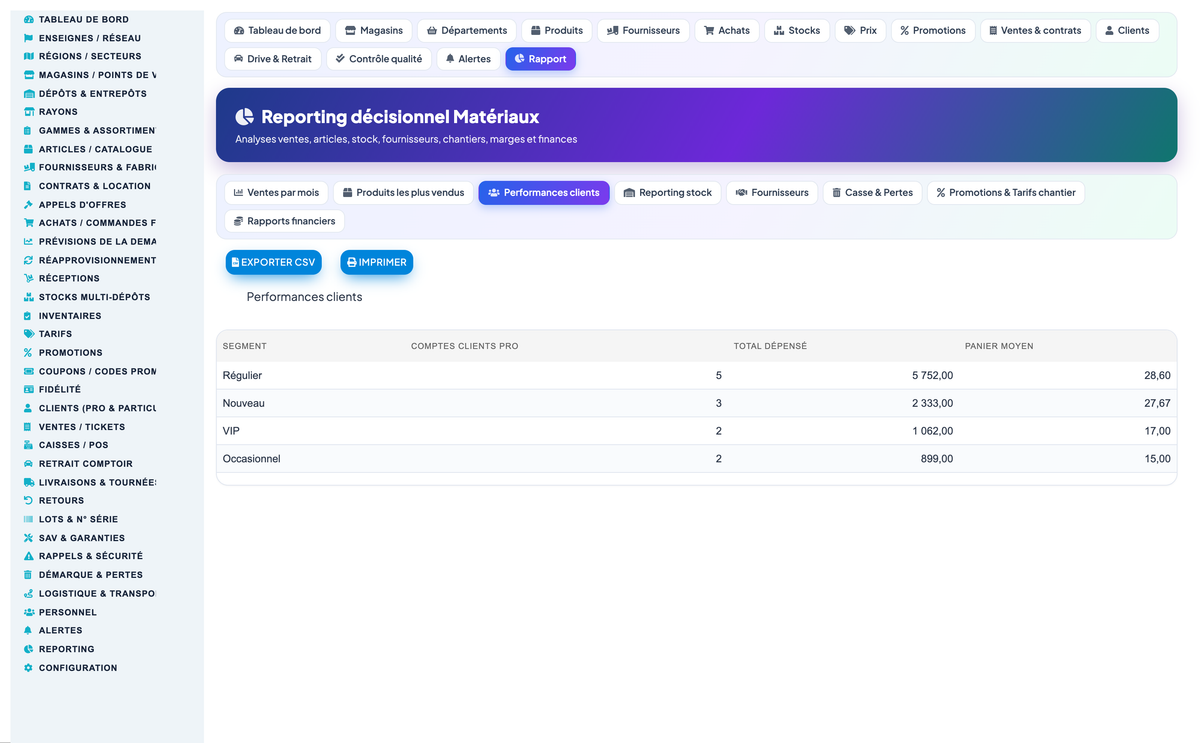Select the Promotions top navigation item
The height and width of the screenshot is (743, 1200).
pos(933,31)
